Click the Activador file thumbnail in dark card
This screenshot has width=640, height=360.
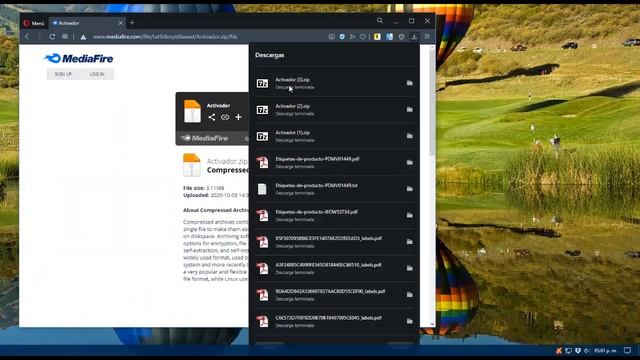tap(192, 111)
